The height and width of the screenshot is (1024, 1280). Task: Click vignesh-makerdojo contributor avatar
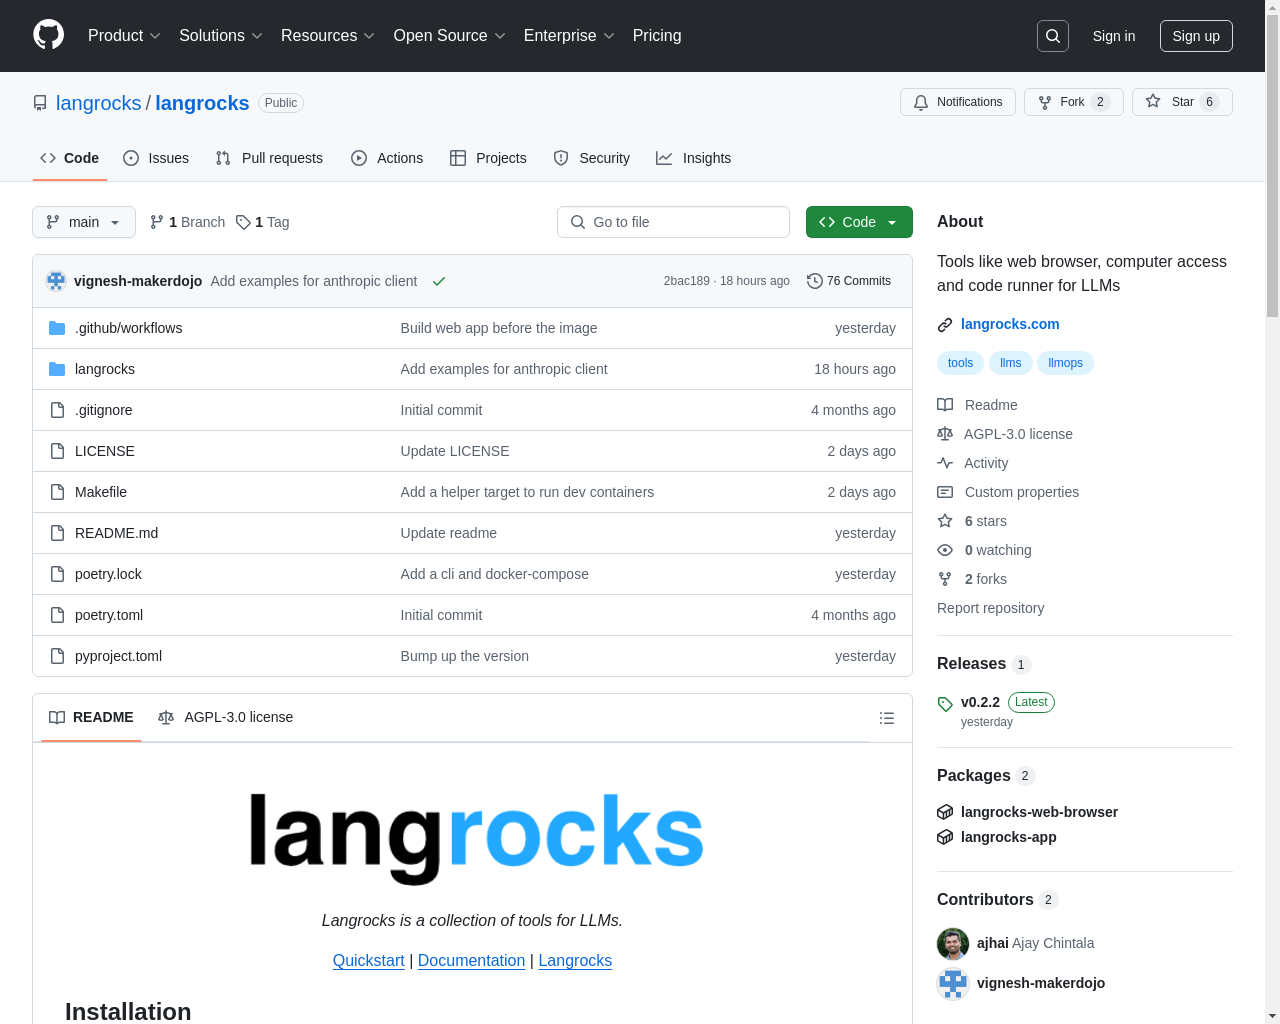953,983
